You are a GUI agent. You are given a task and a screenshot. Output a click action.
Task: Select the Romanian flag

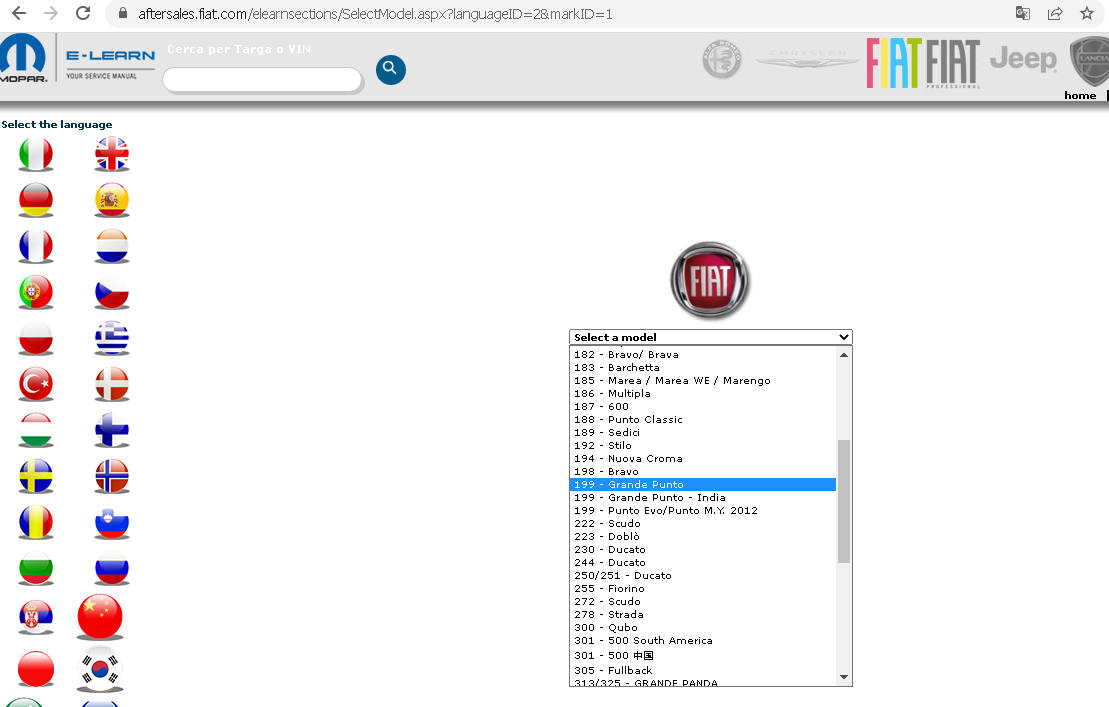click(36, 522)
